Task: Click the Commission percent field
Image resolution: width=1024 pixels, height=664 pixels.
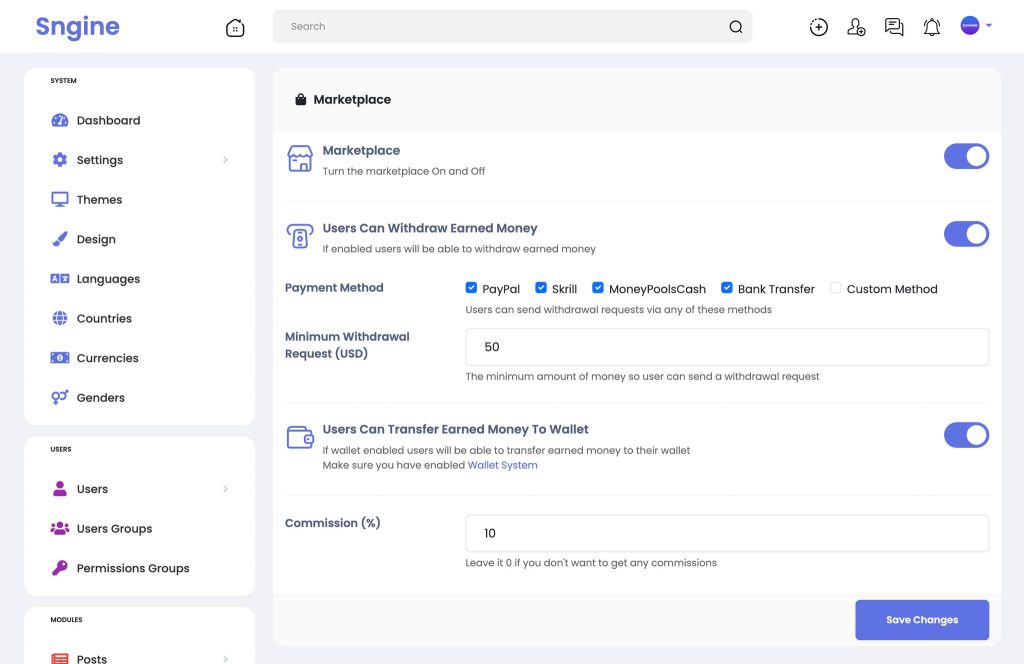Action: [x=727, y=533]
